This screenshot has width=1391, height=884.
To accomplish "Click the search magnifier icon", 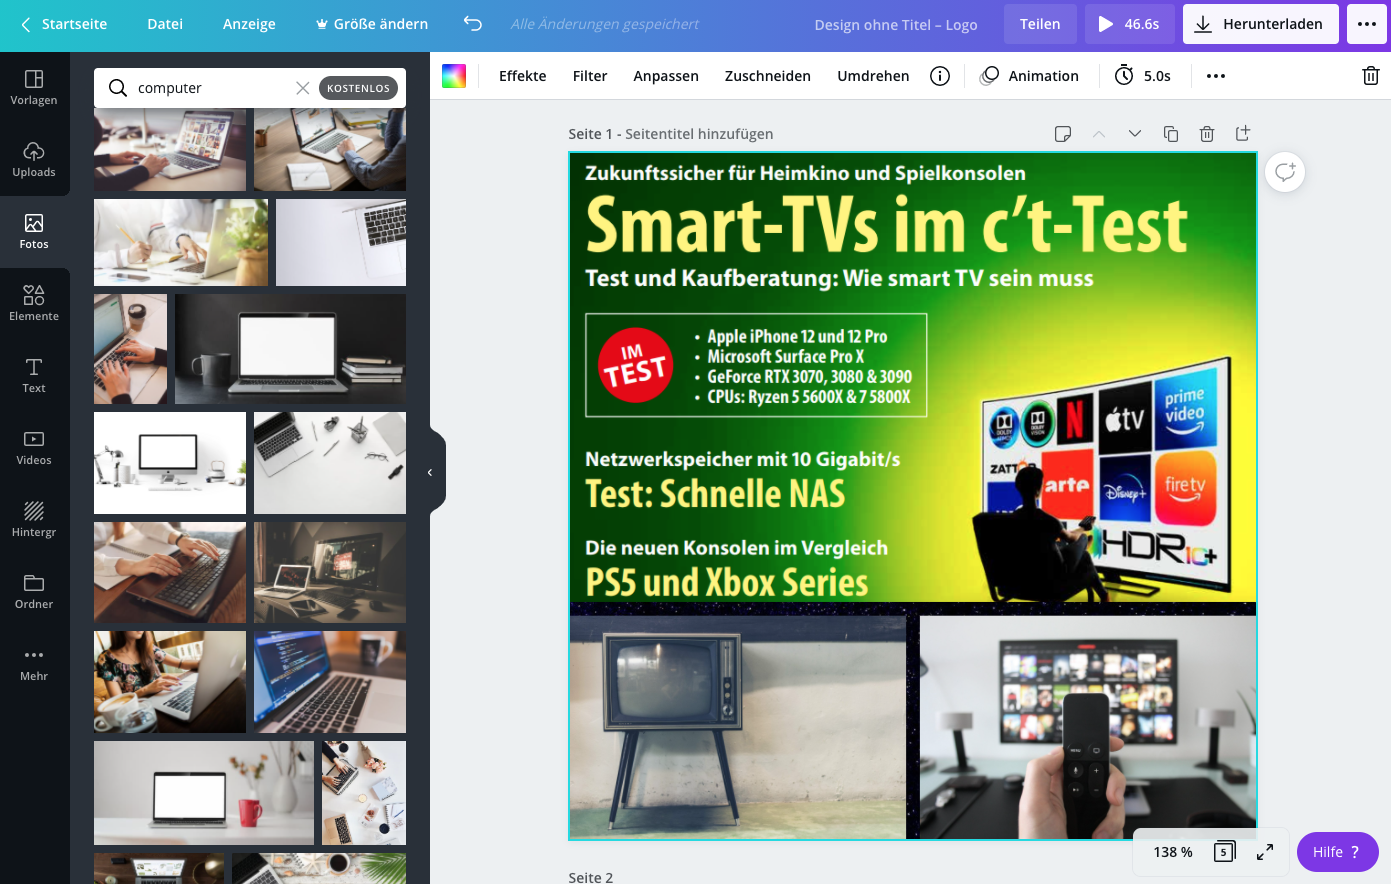I will click(118, 88).
